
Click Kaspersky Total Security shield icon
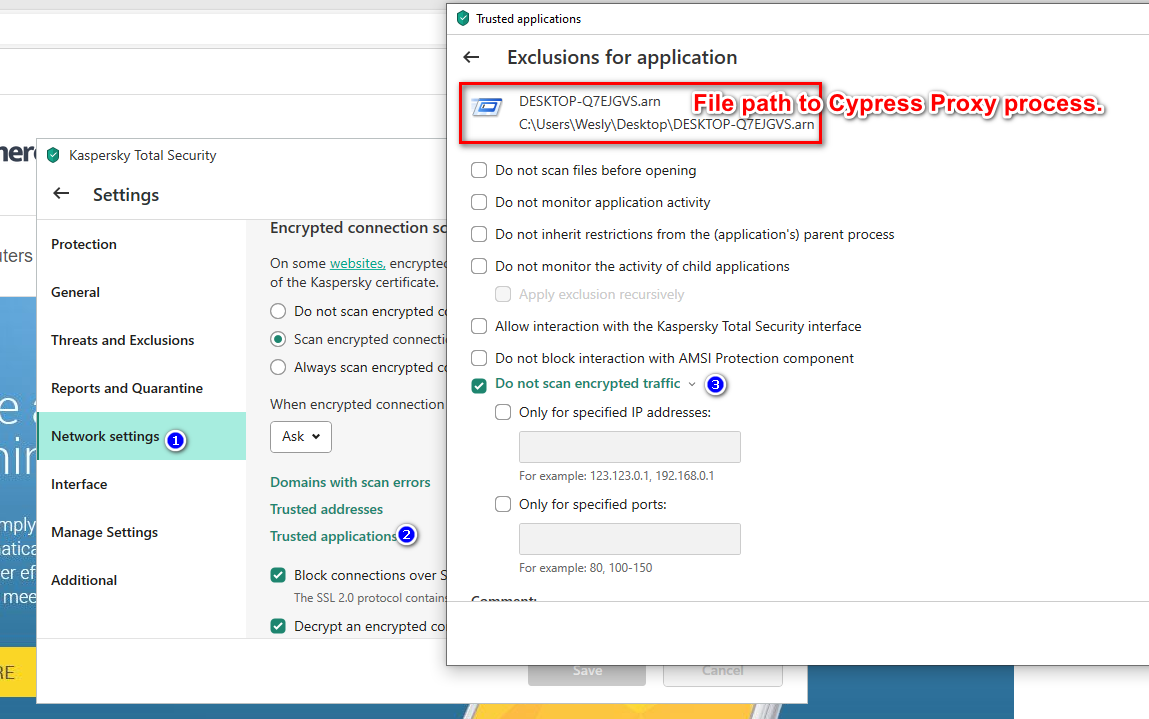53,155
